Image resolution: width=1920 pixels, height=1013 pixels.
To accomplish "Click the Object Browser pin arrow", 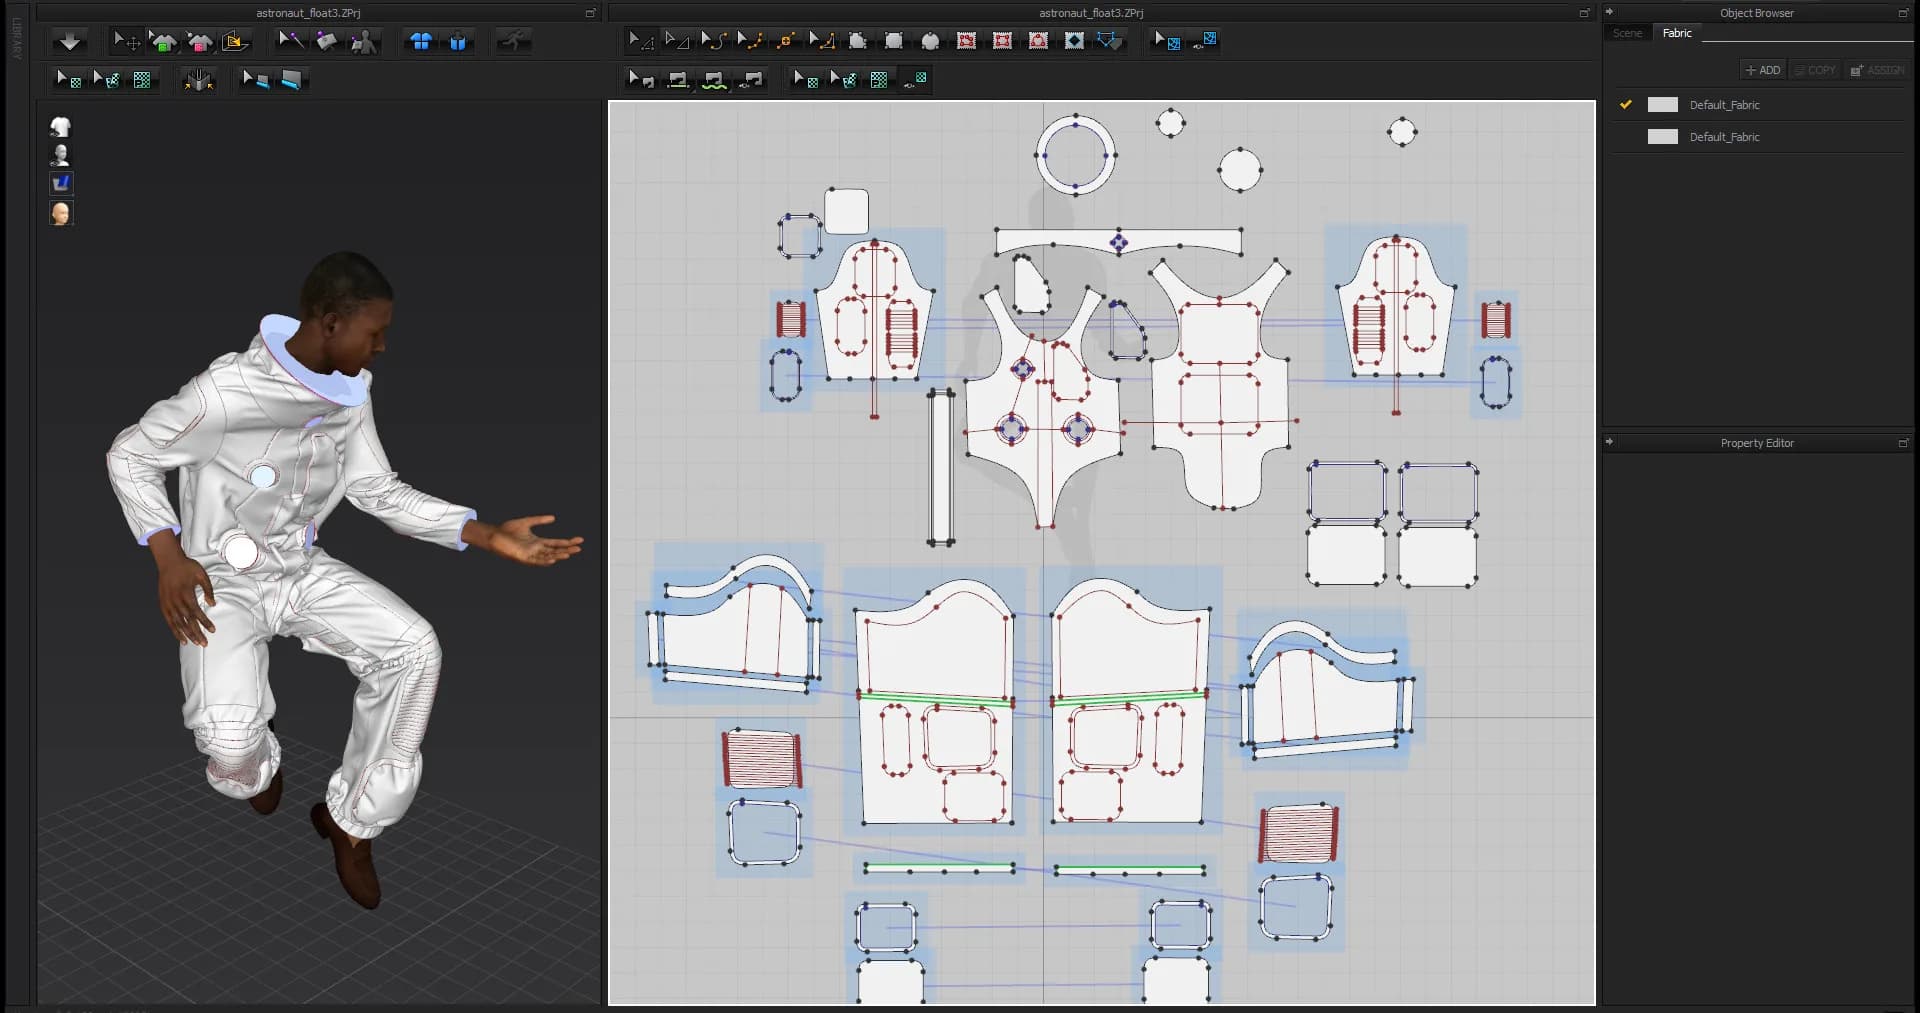I will pyautogui.click(x=1609, y=12).
